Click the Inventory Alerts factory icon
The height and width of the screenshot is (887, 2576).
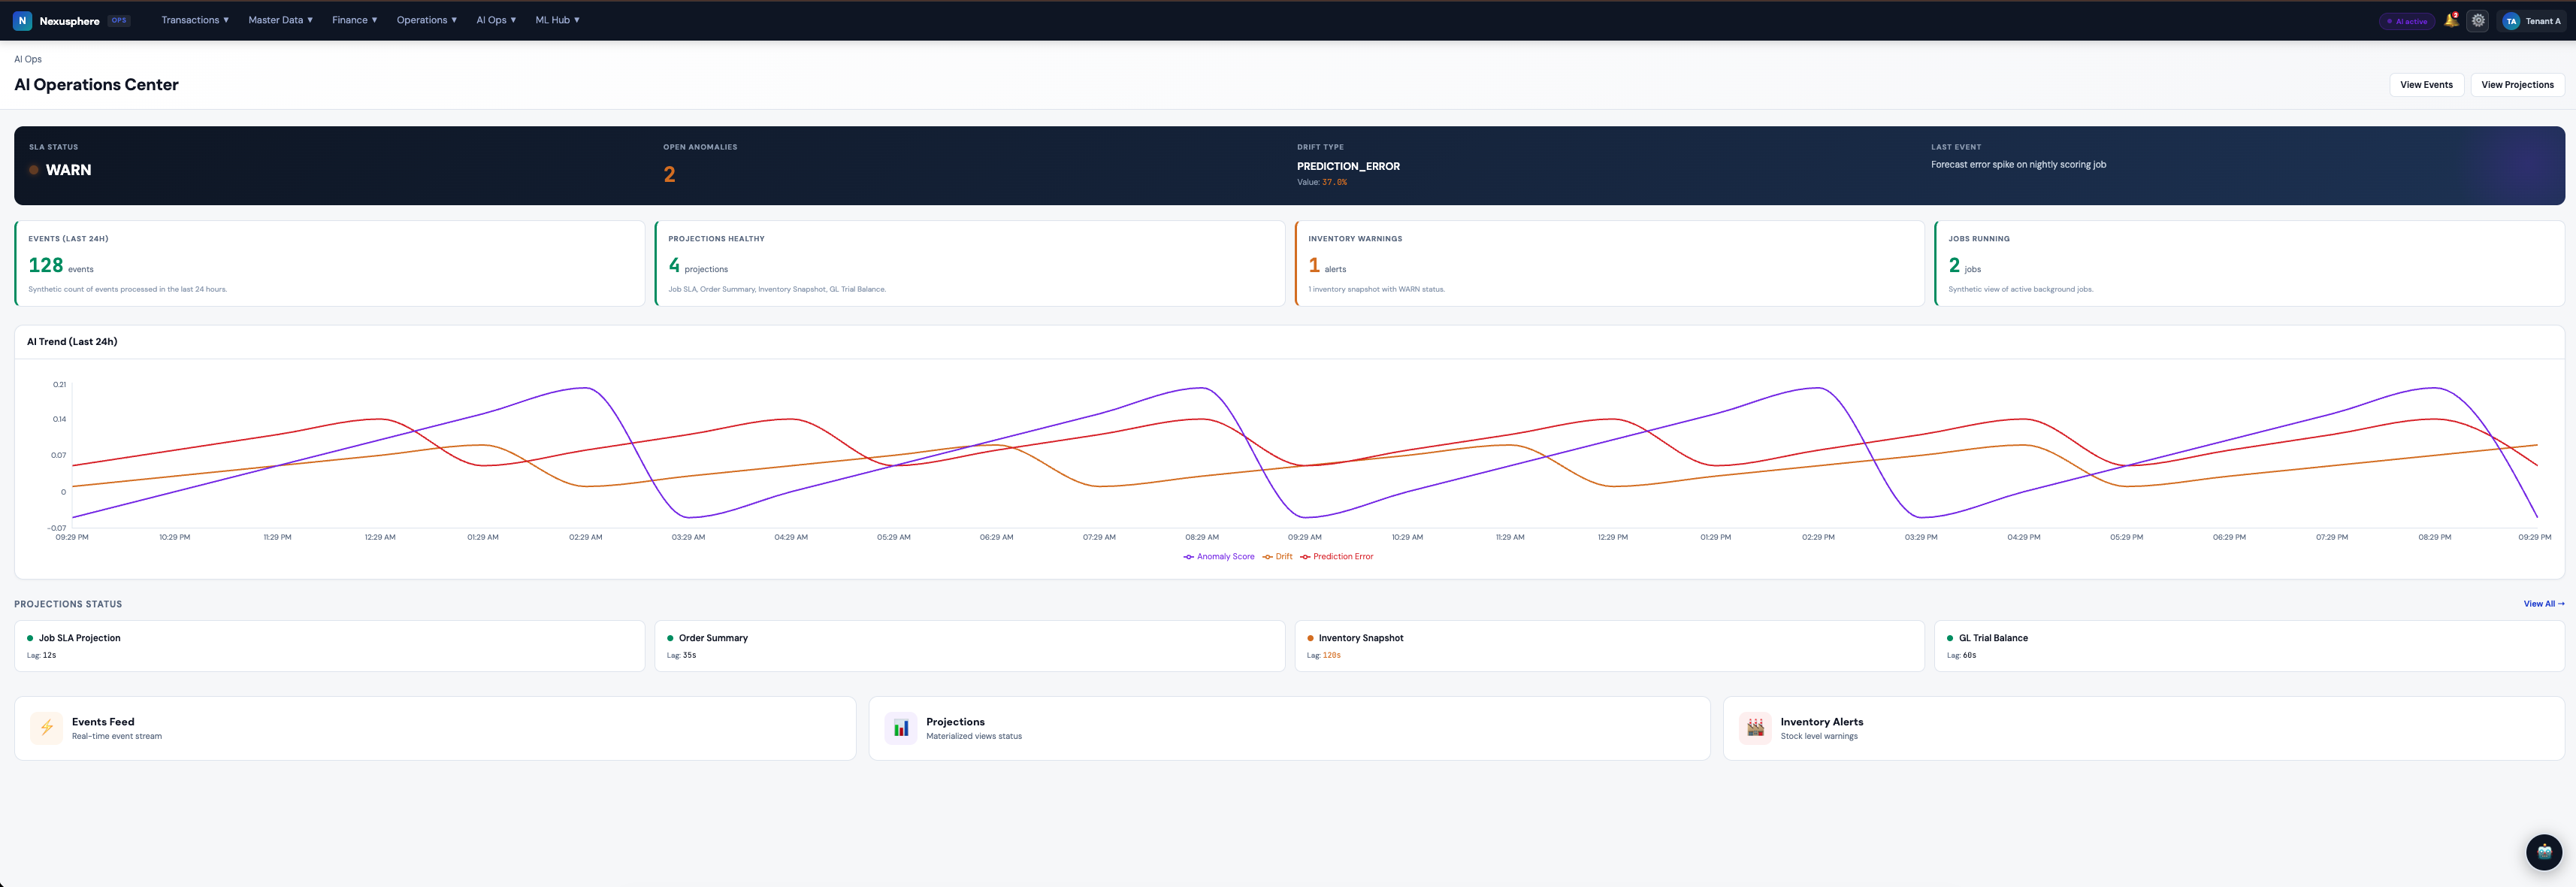point(1755,728)
